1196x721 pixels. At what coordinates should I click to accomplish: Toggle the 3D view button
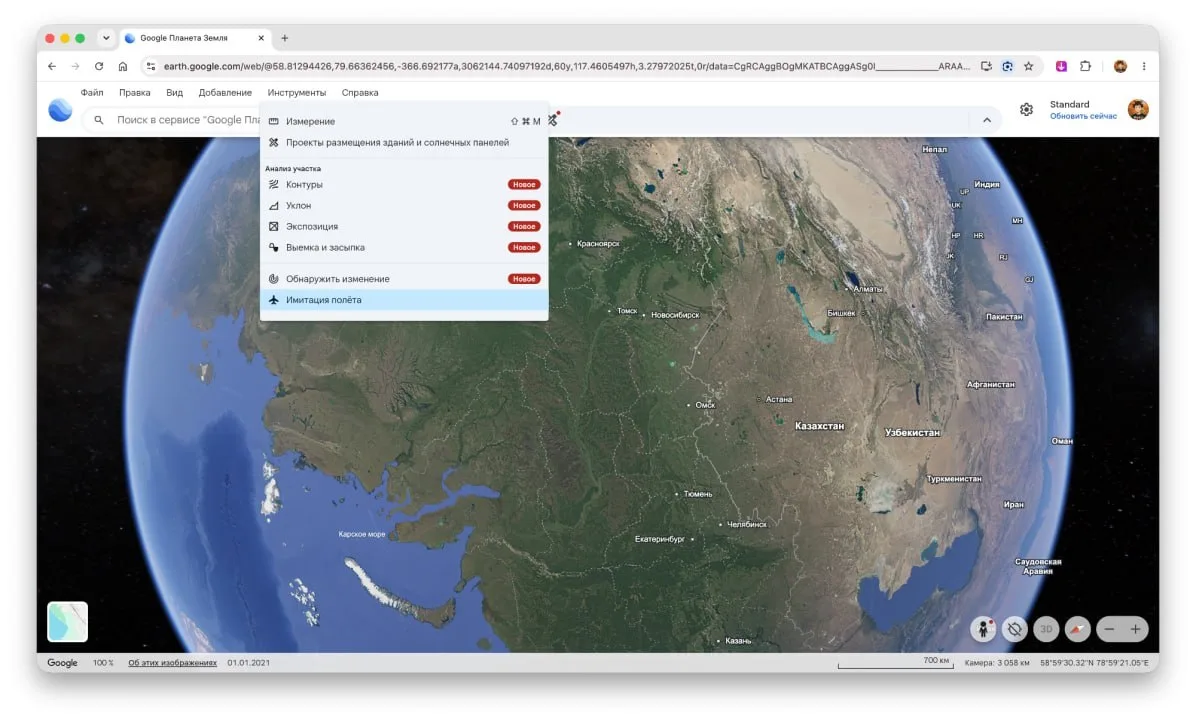1046,629
